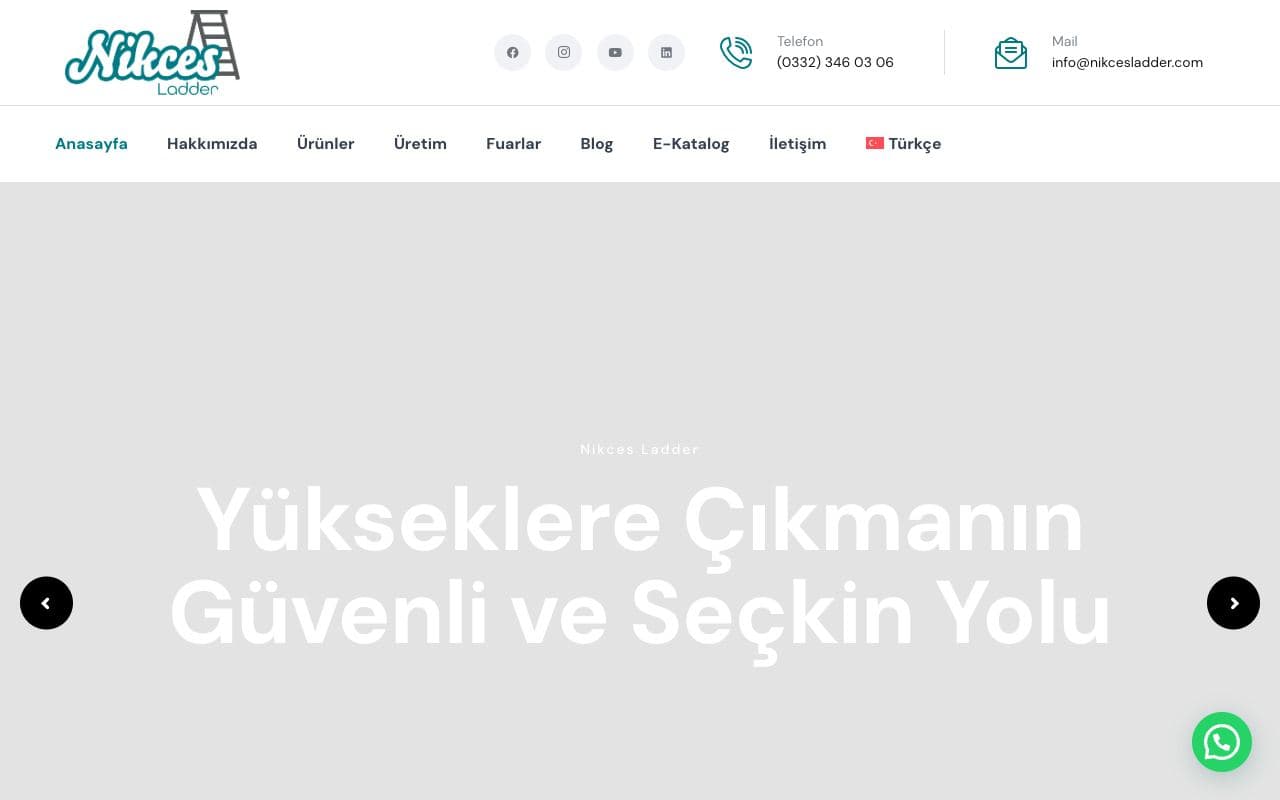
Task: Click the 'Telefon' label
Action: pyautogui.click(x=800, y=41)
